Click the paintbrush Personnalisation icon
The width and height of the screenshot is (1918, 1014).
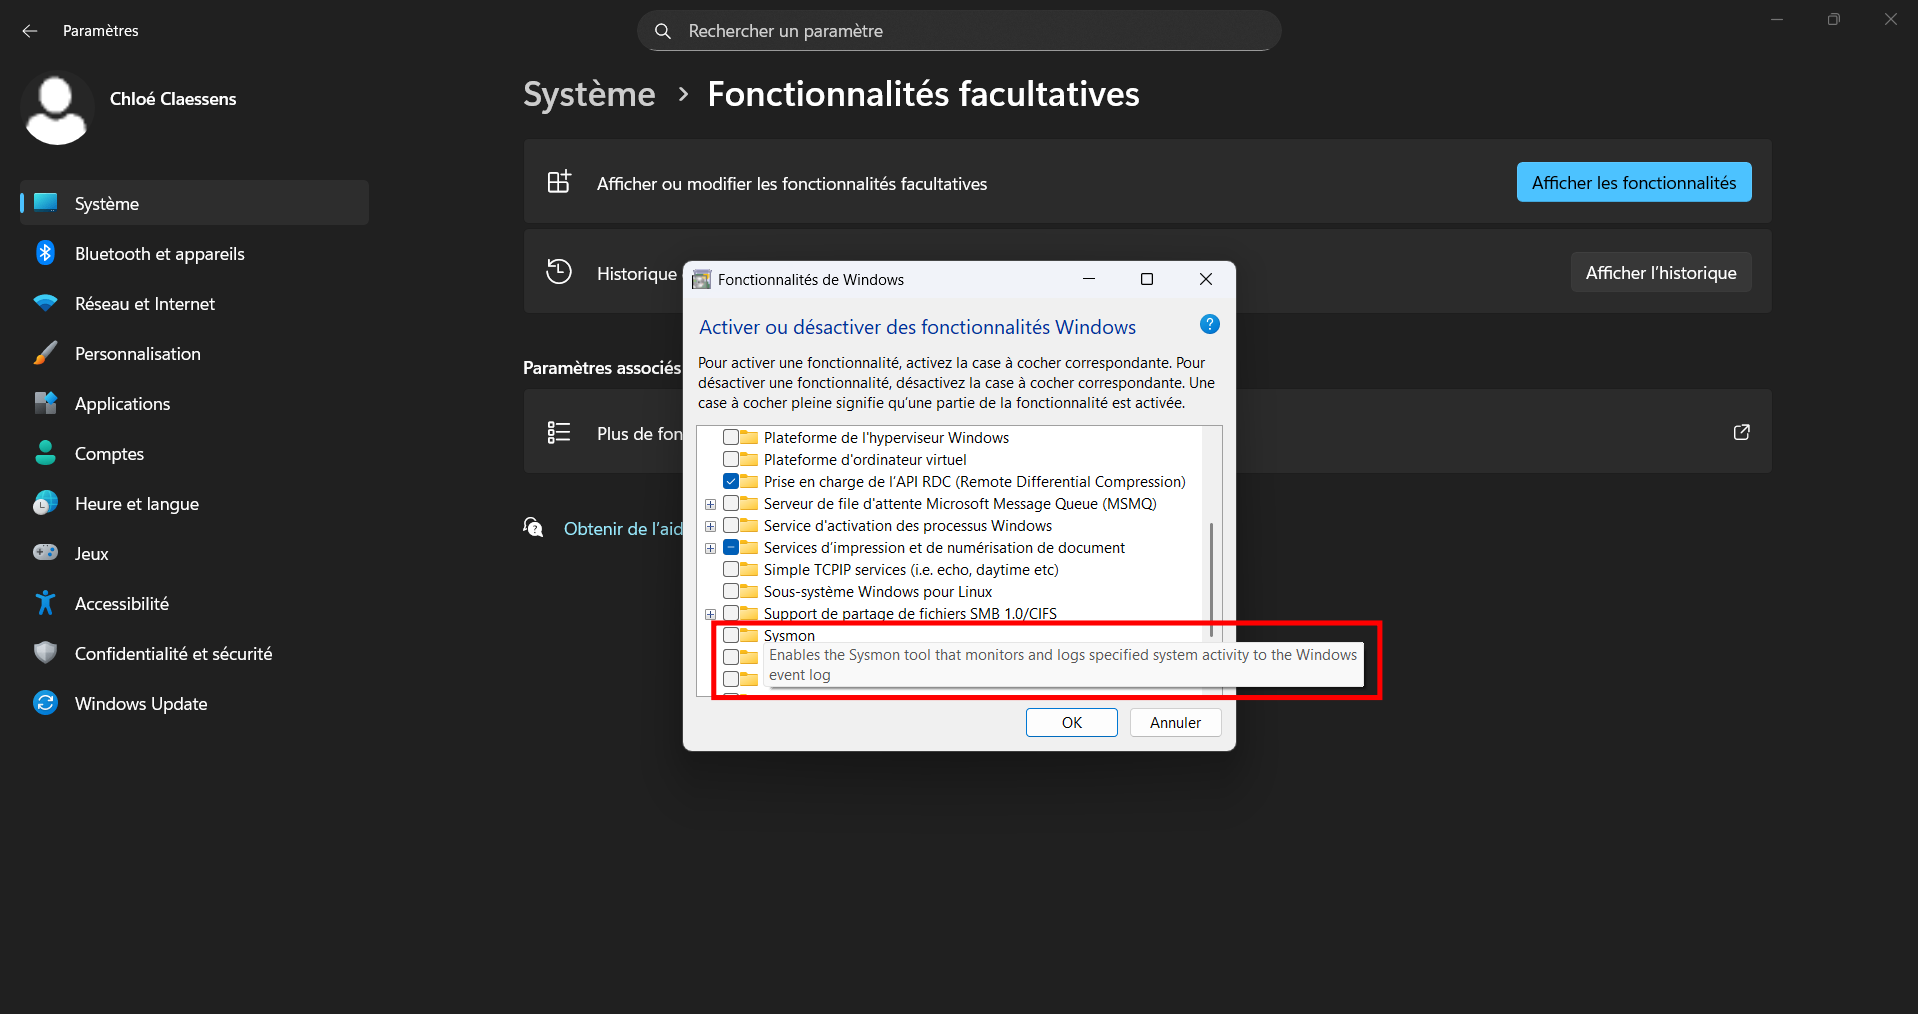tap(46, 353)
